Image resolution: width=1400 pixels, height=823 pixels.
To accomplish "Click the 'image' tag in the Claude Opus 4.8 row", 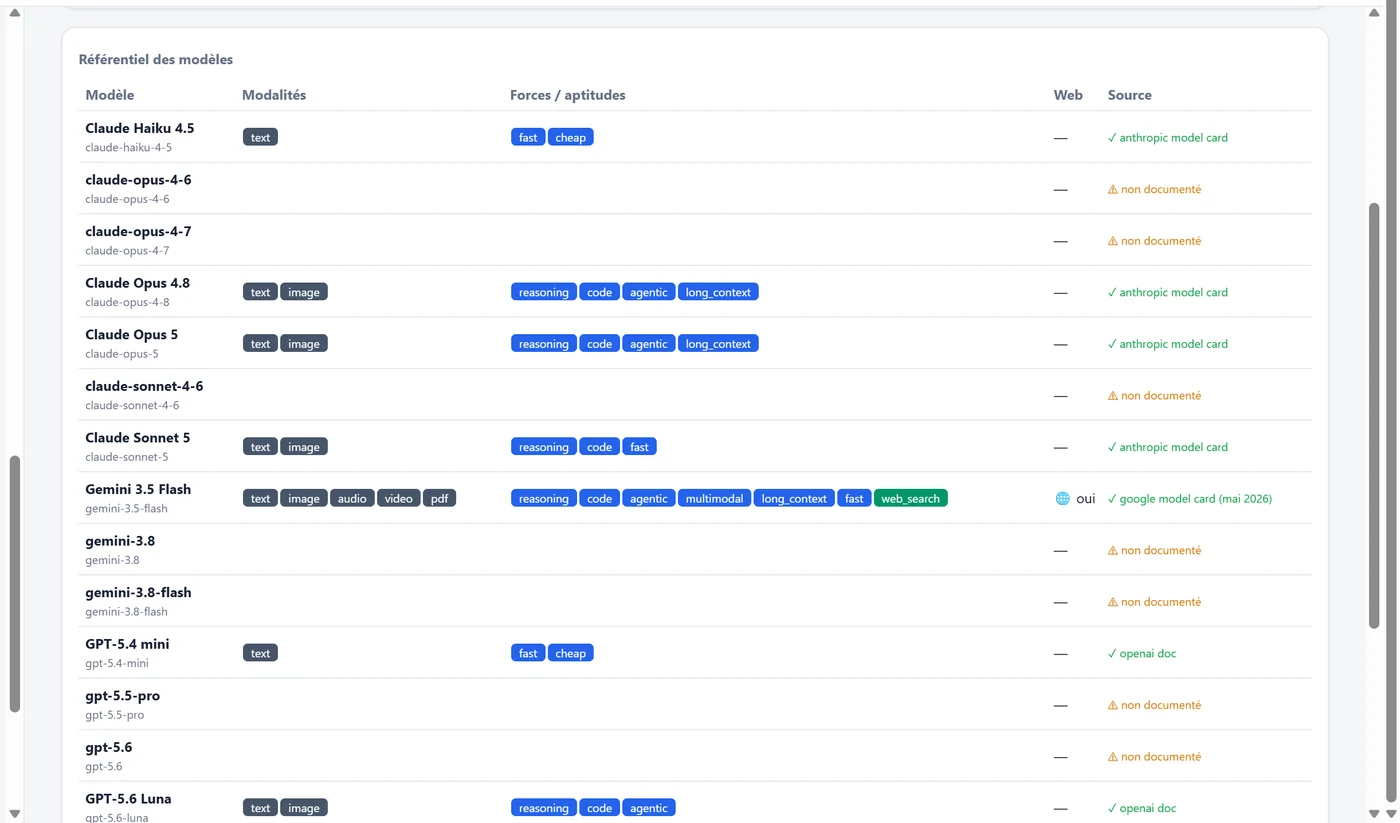I will pos(304,292).
